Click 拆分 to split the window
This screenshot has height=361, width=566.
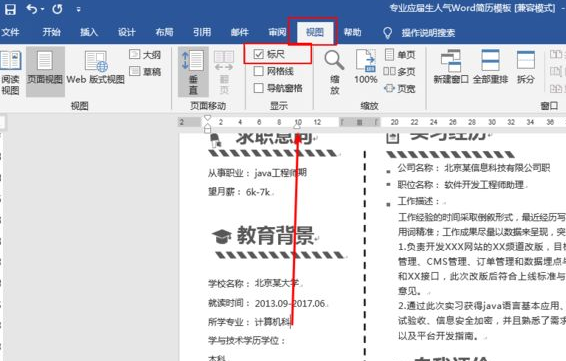tap(526, 67)
